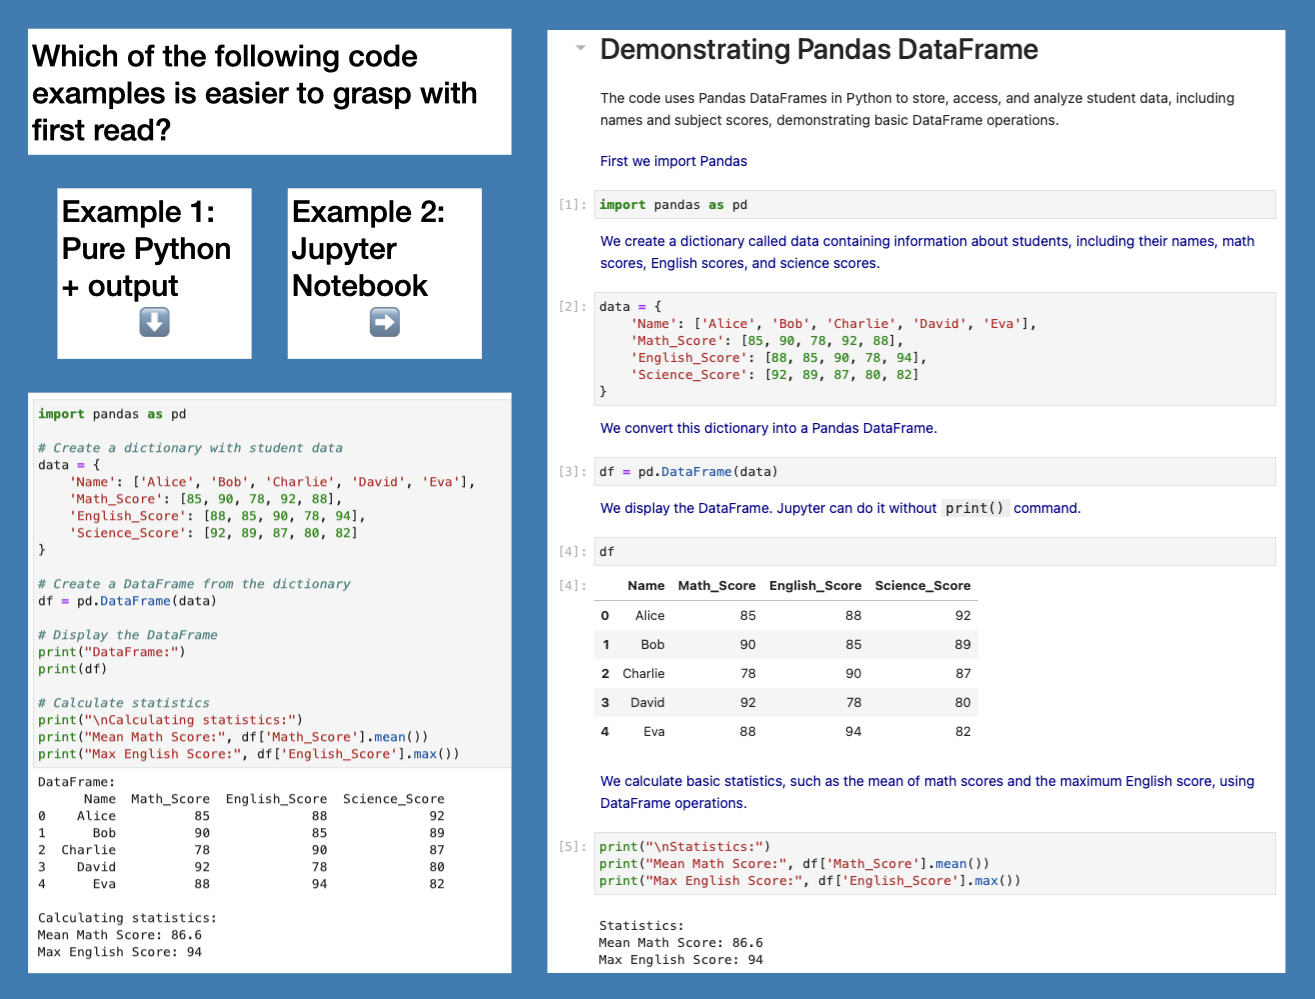Click 'Bob' in the notebook output table
This screenshot has height=999, width=1315.
click(x=653, y=645)
